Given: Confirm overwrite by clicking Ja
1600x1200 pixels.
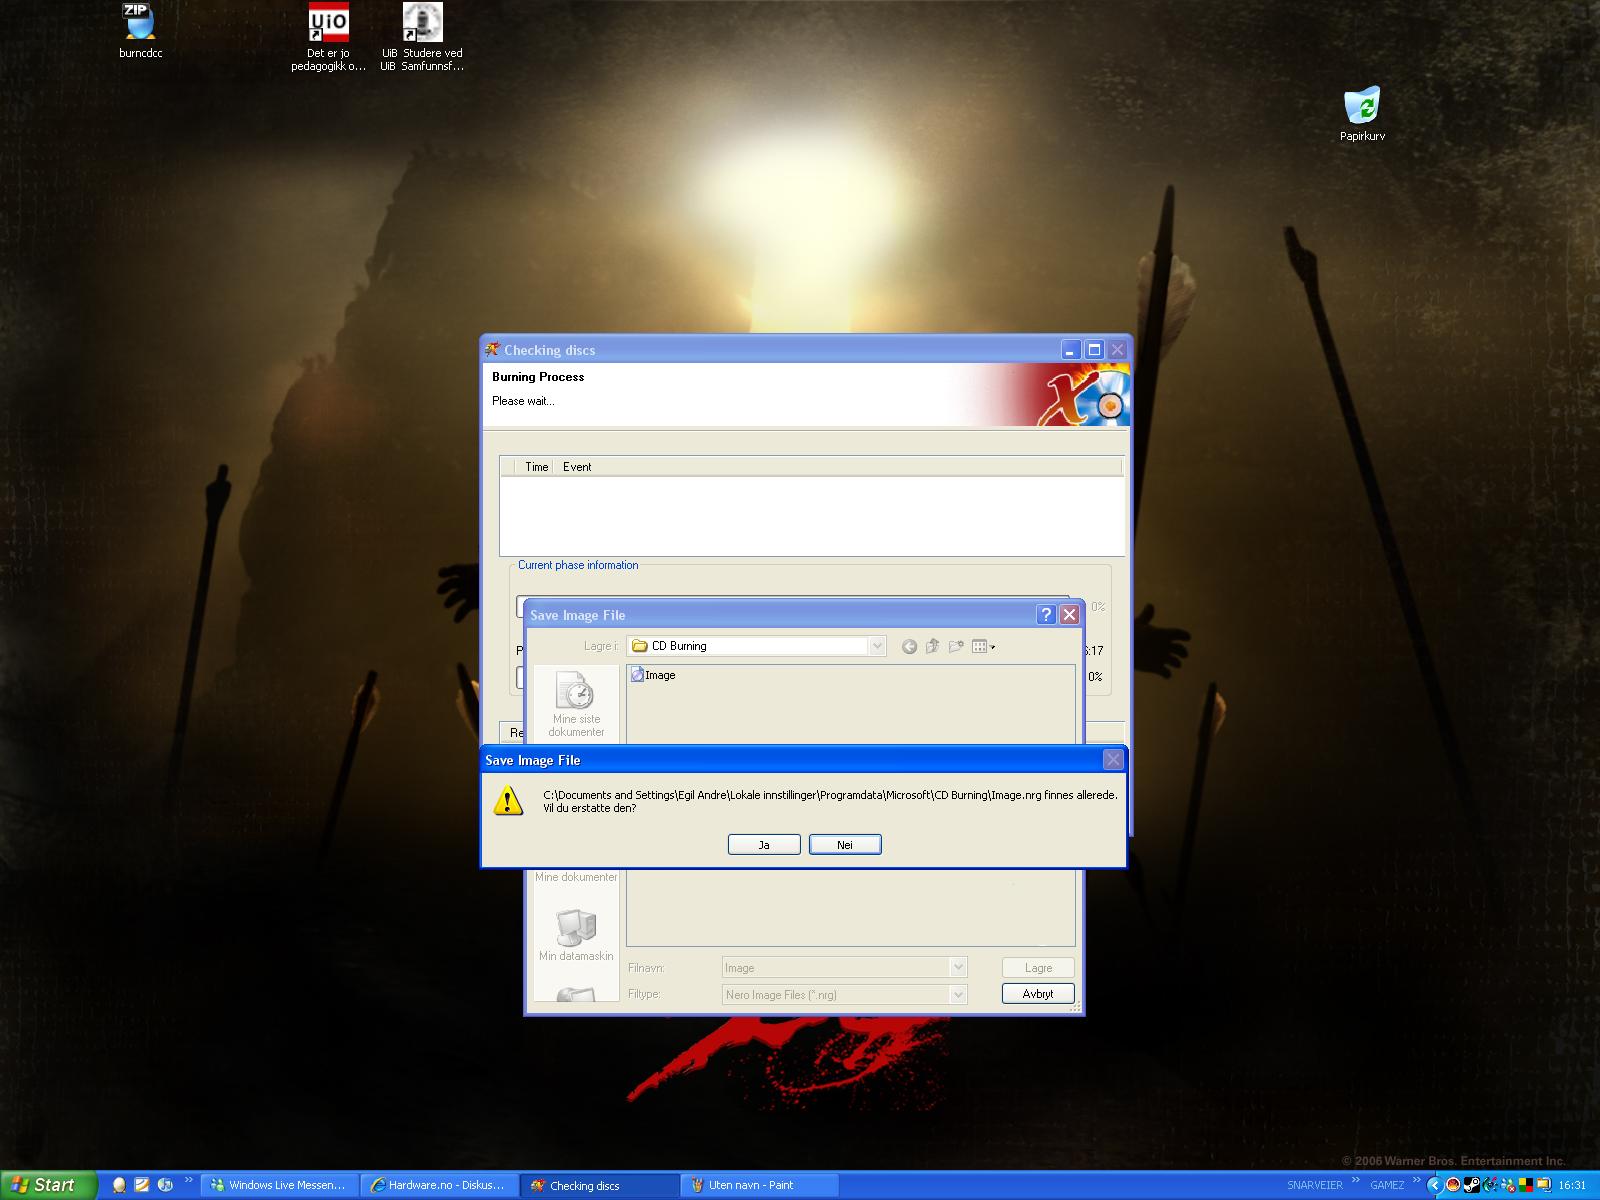Looking at the screenshot, I should point(764,845).
